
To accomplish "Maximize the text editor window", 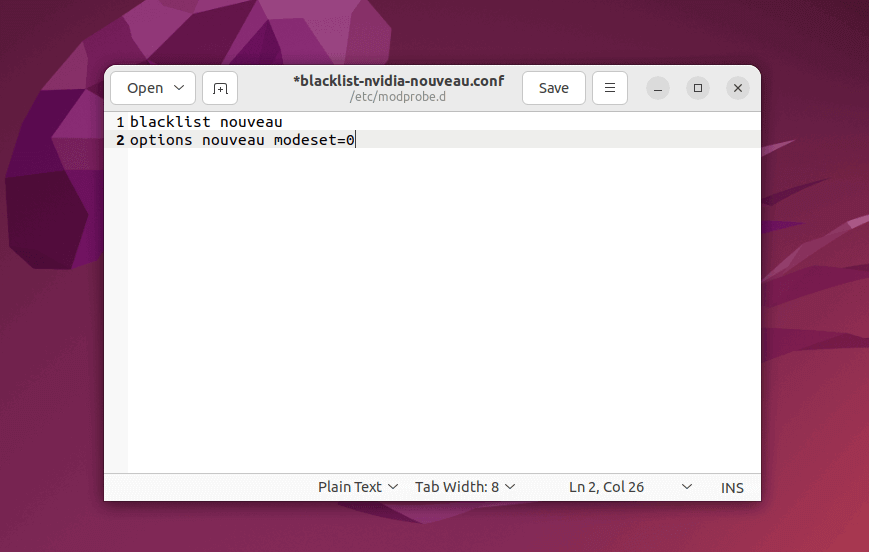I will coord(698,88).
